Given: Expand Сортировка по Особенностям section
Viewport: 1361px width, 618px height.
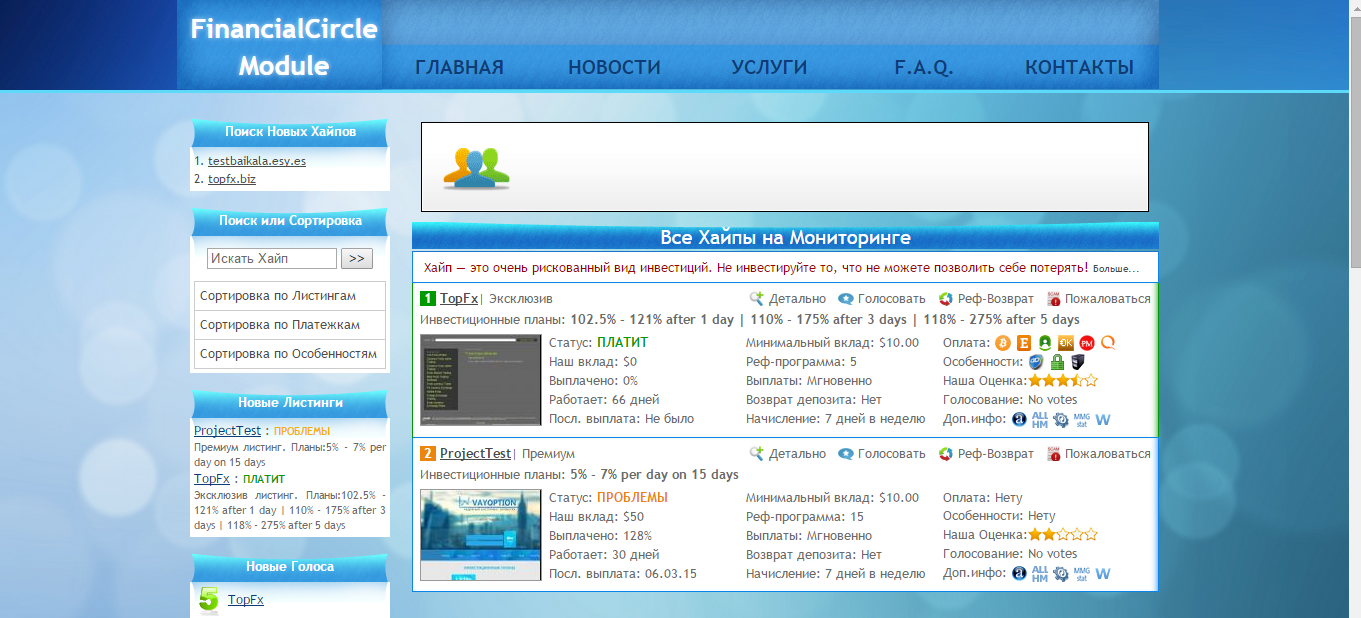Looking at the screenshot, I should [290, 353].
